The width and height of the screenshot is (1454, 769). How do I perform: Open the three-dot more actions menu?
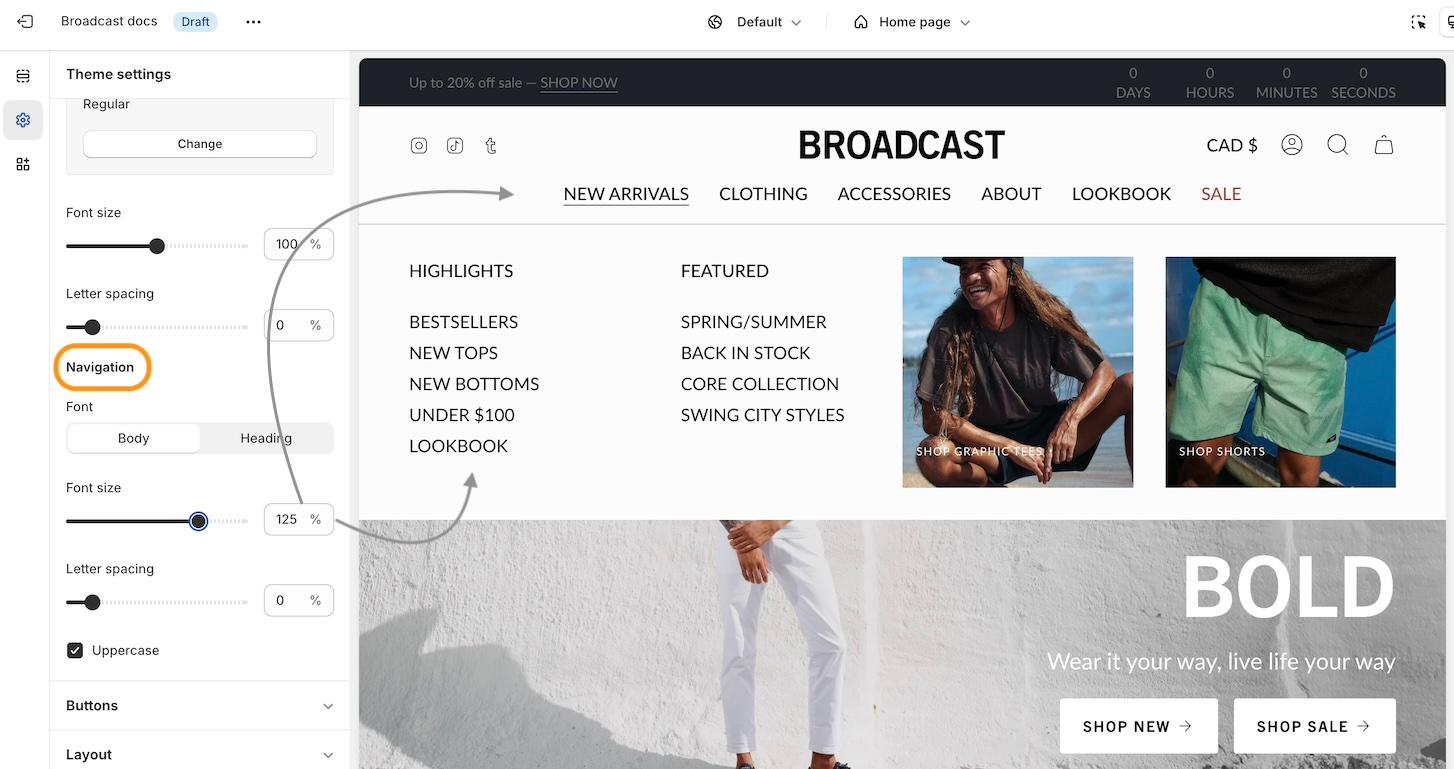coord(253,22)
